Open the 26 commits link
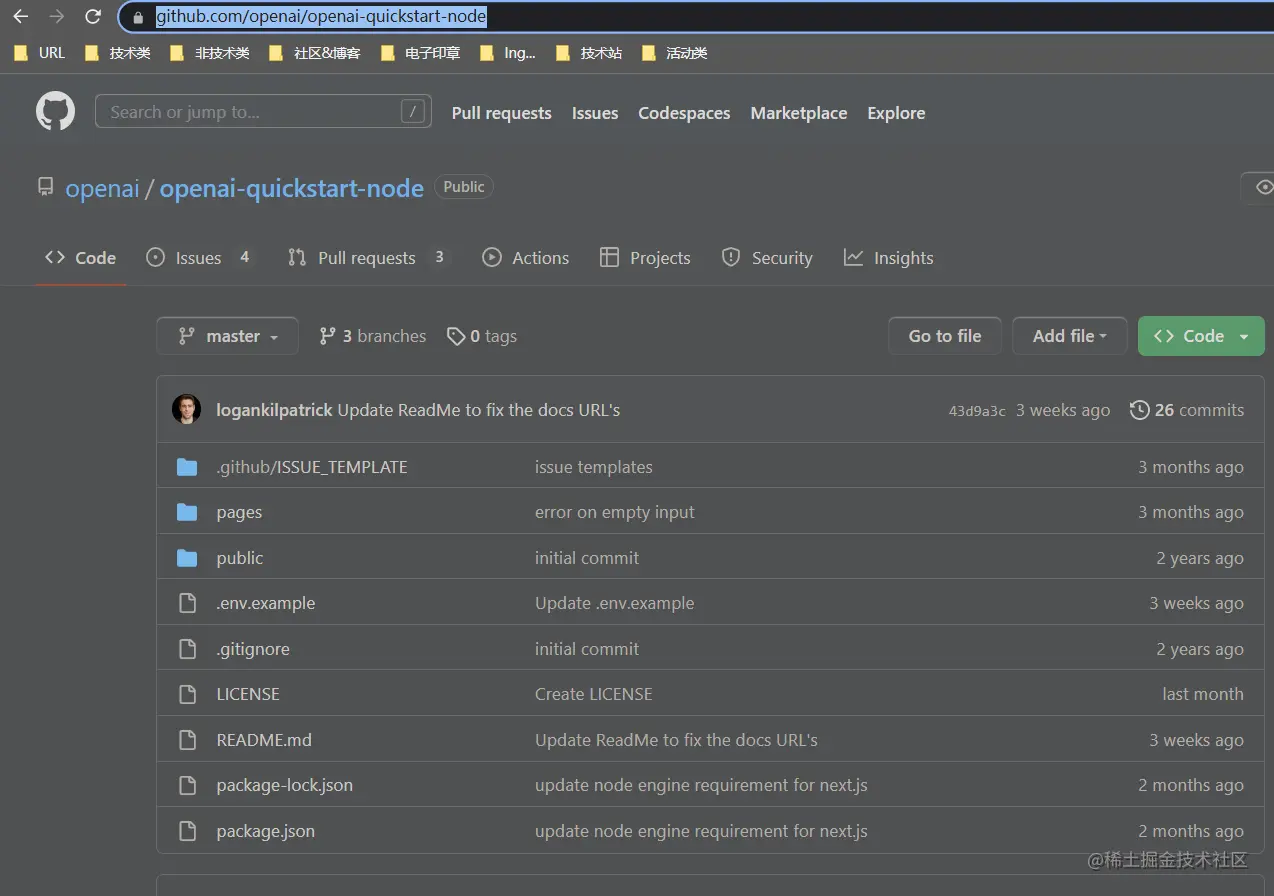Screen dimensions: 1274x896 pyautogui.click(x=1187, y=410)
